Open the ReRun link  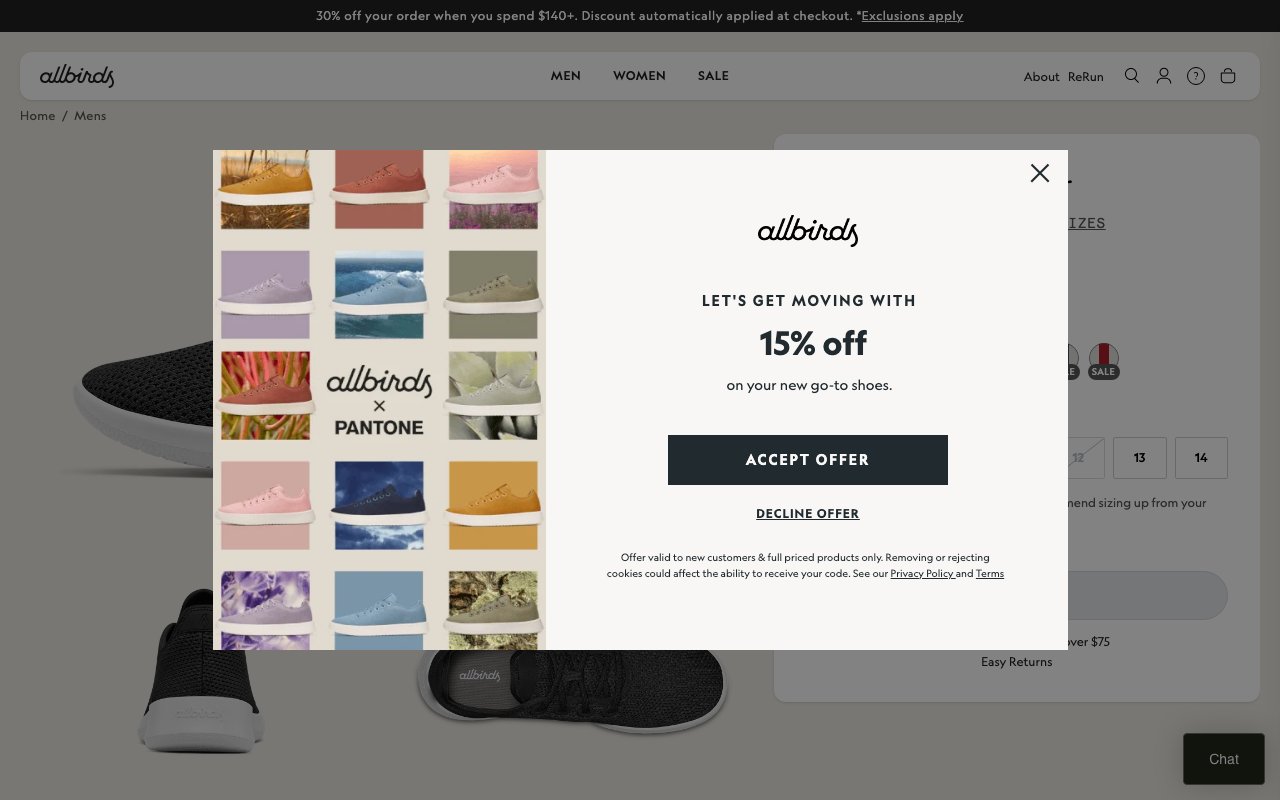[x=1086, y=77]
